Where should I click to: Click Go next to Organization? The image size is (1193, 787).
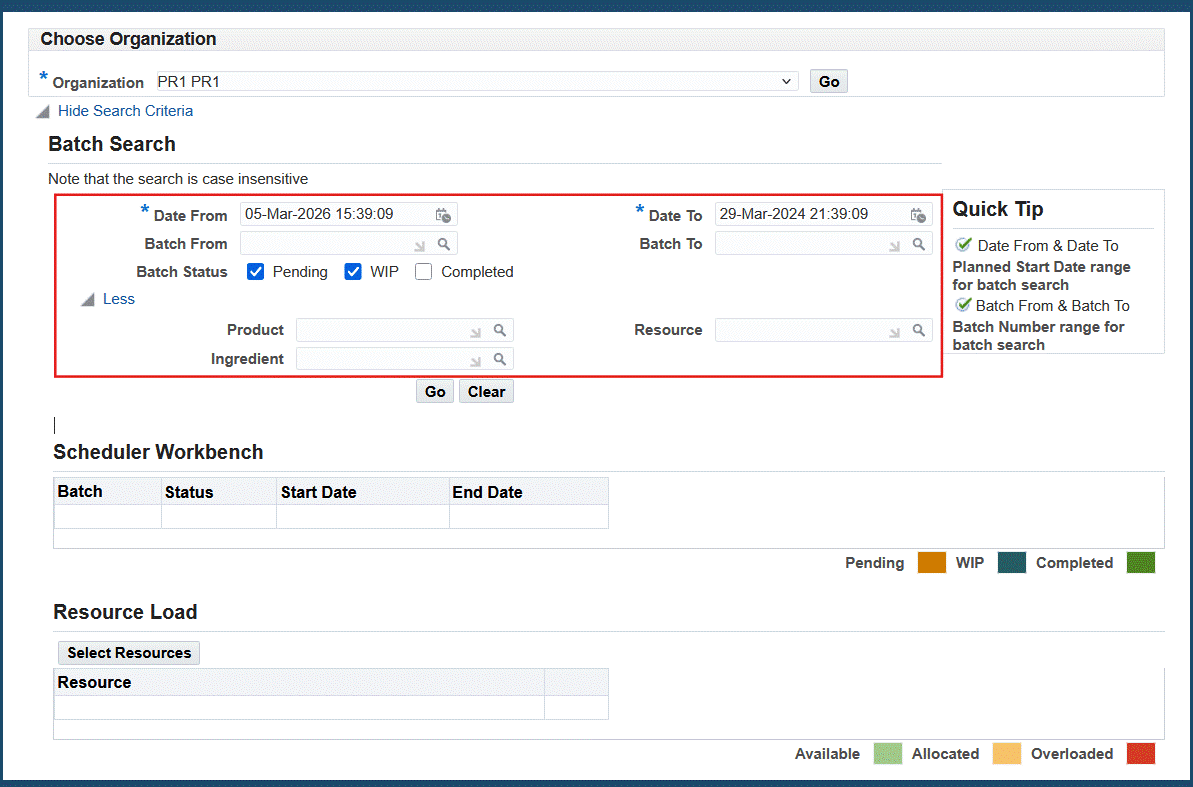[829, 81]
